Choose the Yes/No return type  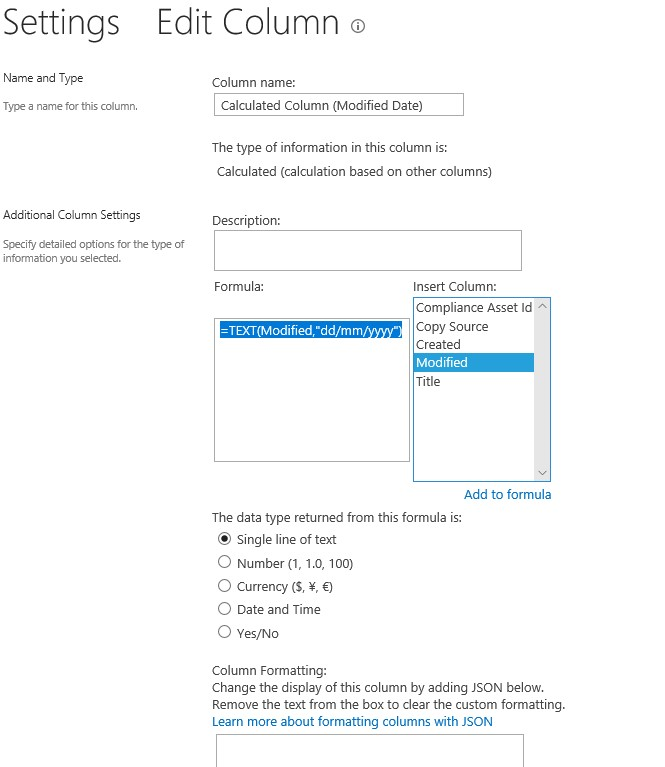[225, 632]
